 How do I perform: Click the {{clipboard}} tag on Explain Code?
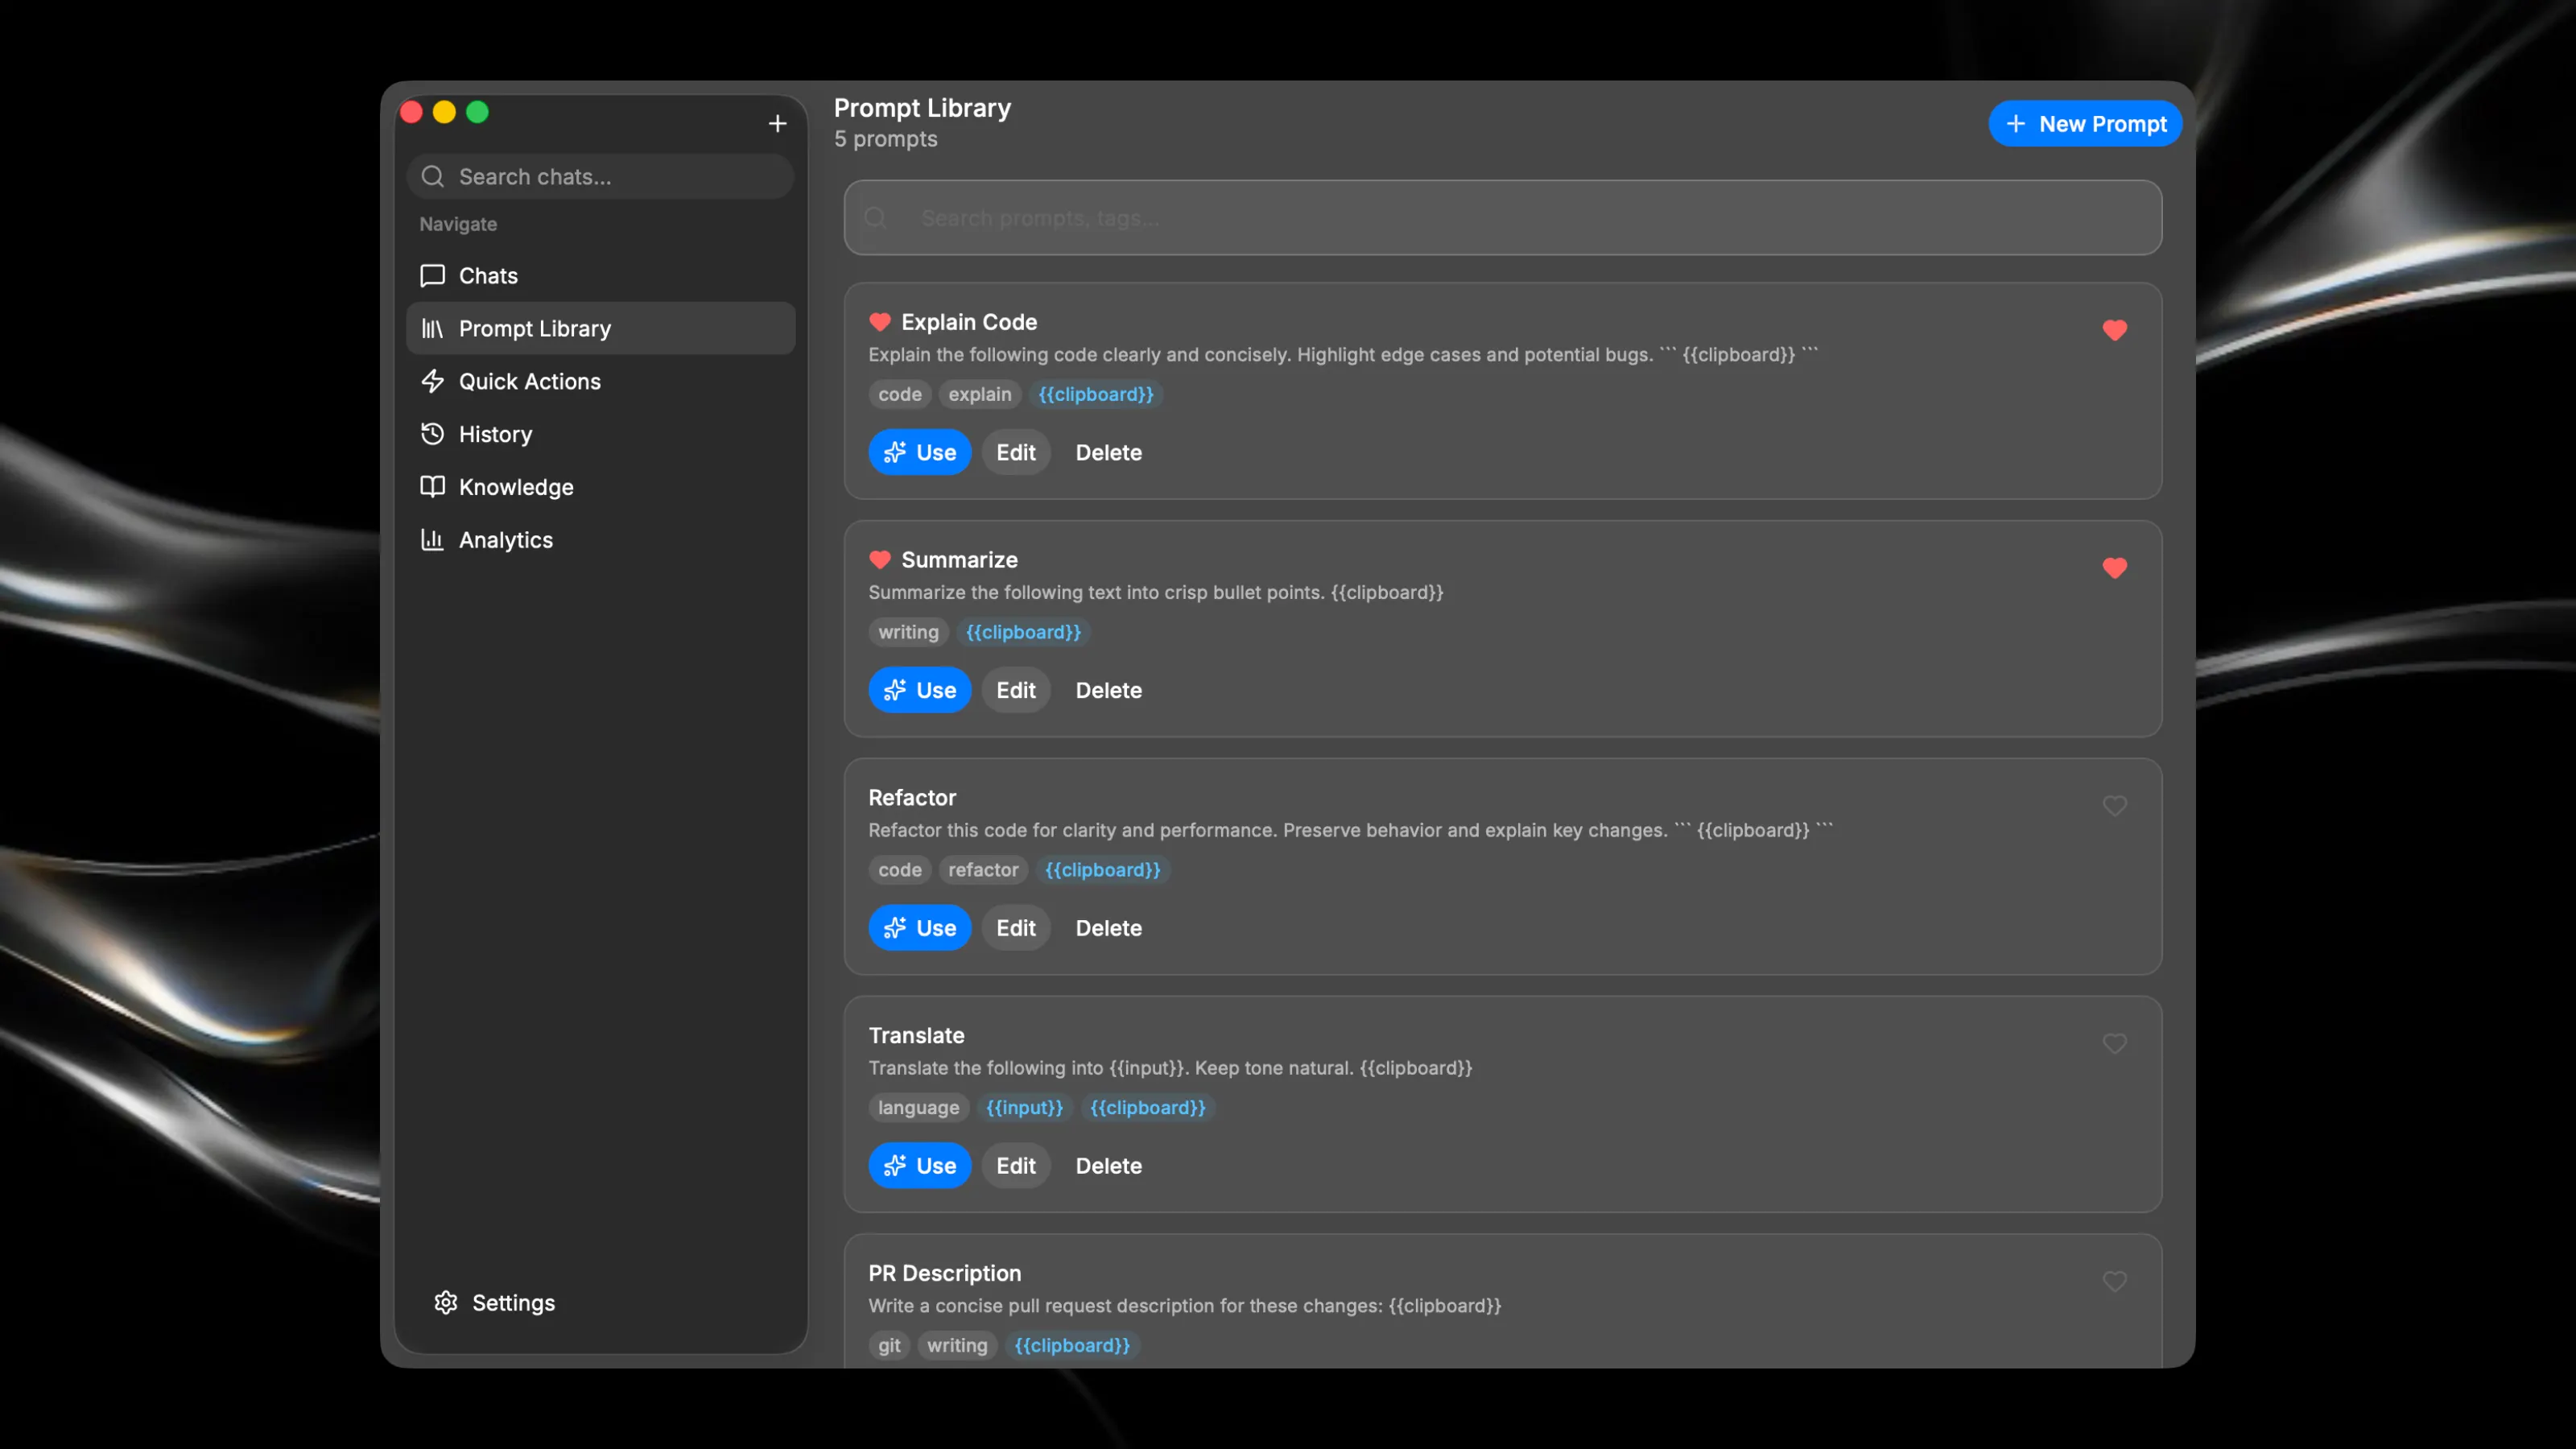tap(1095, 395)
